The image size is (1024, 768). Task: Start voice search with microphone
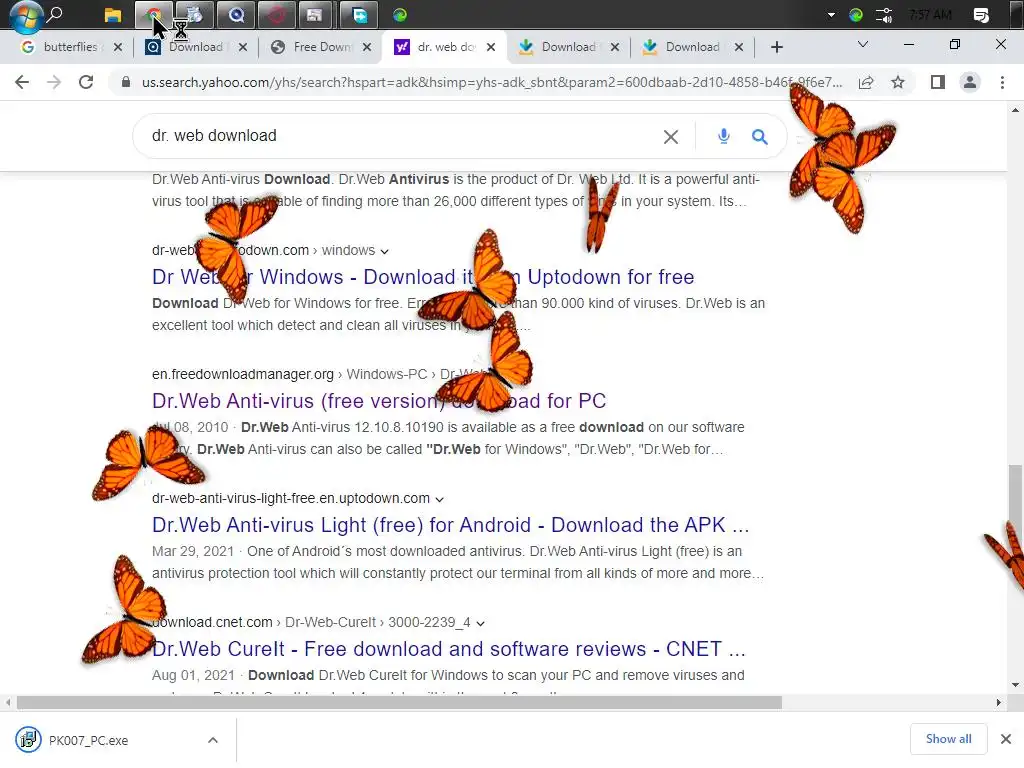click(724, 136)
